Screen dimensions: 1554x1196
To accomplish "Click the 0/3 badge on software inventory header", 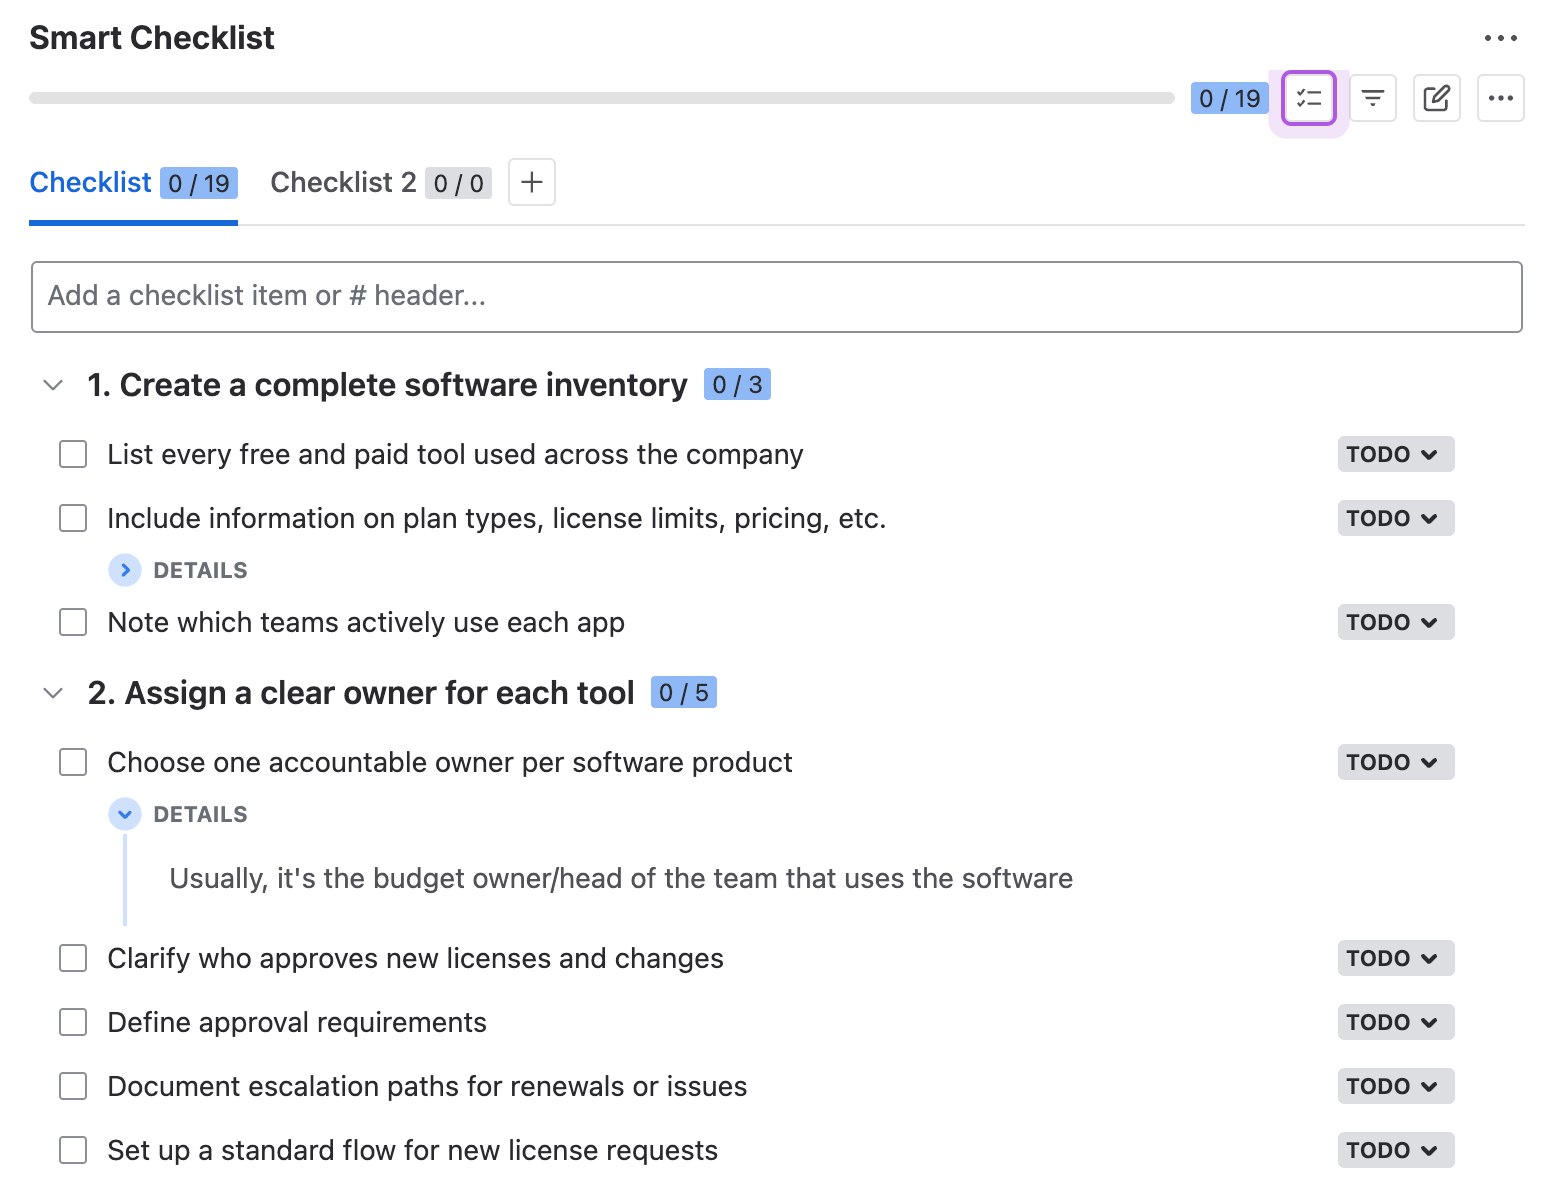I will pos(737,384).
